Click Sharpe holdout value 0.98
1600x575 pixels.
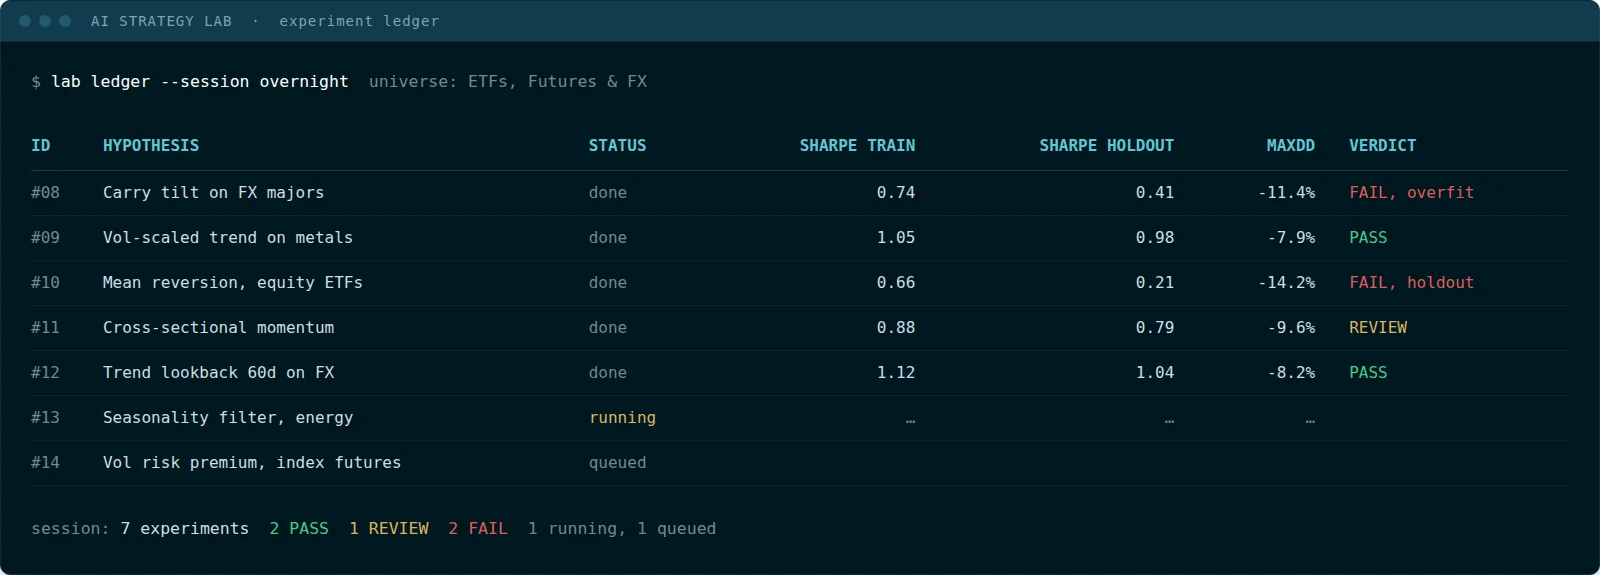[x=1155, y=238]
